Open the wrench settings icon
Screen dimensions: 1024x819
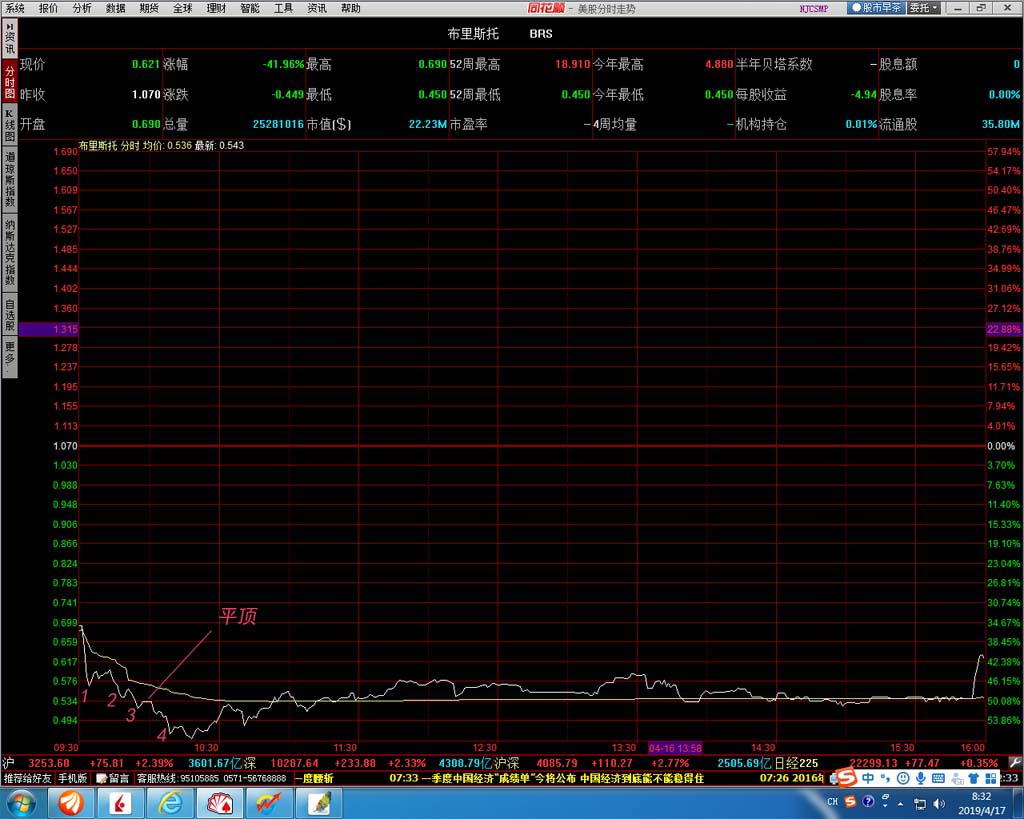tap(1015, 762)
